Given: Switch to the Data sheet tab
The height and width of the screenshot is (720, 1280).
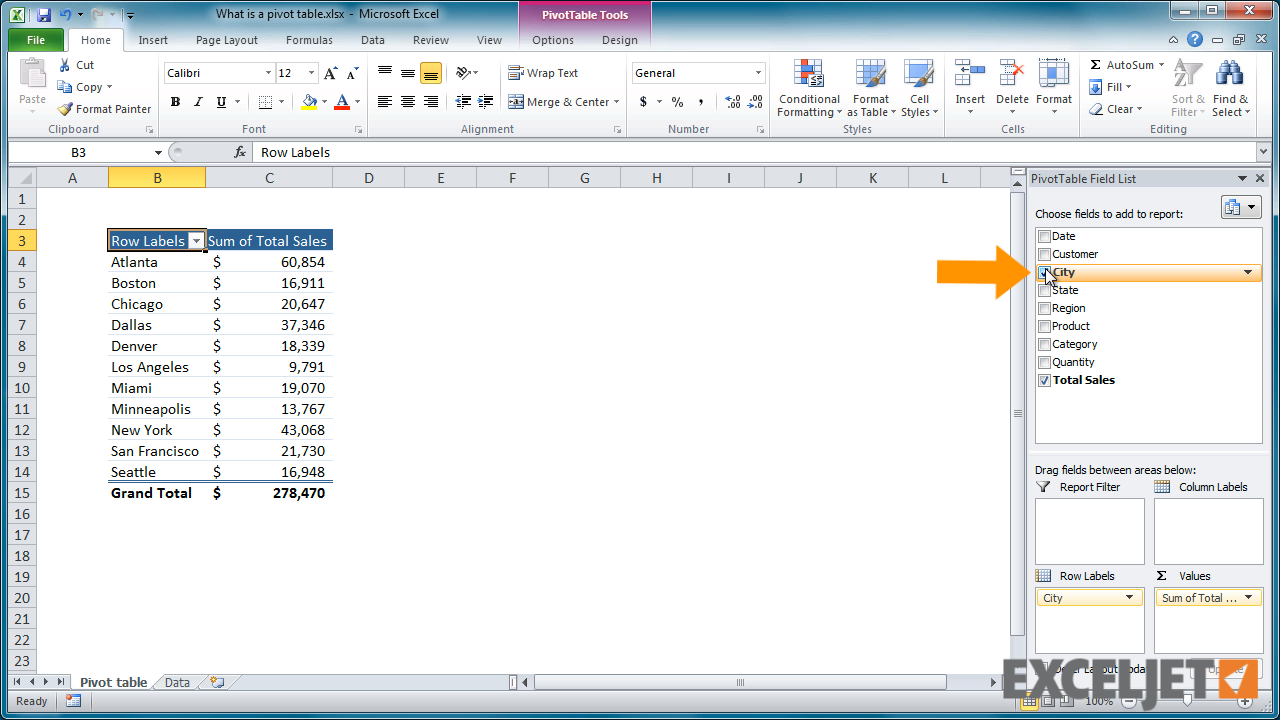Looking at the screenshot, I should click(176, 682).
